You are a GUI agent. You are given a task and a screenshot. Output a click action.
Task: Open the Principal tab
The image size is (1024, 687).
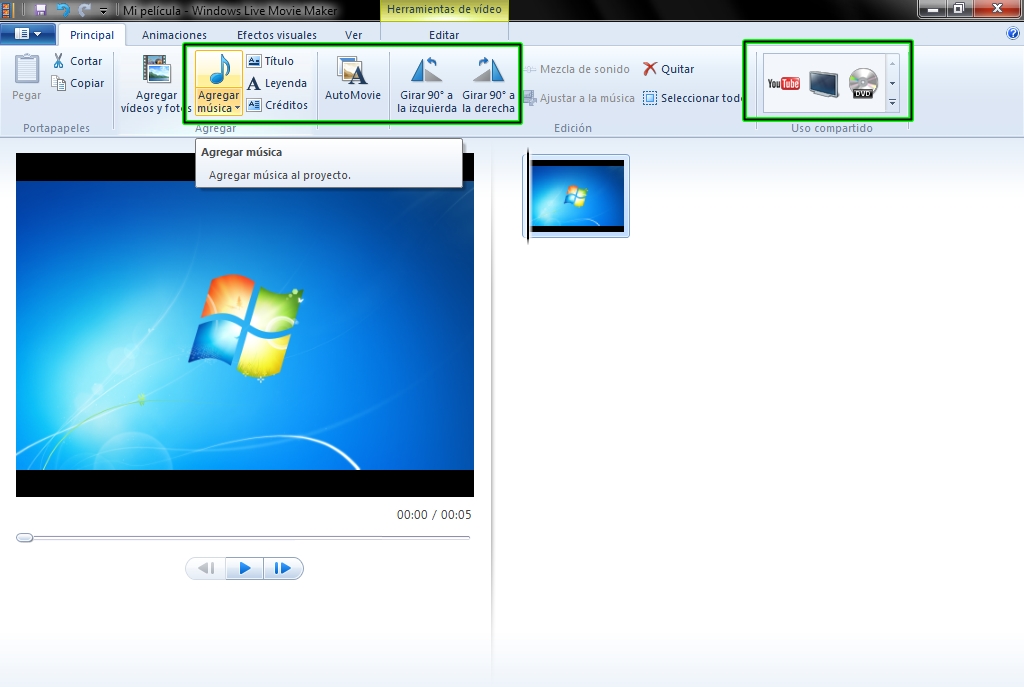pyautogui.click(x=91, y=35)
